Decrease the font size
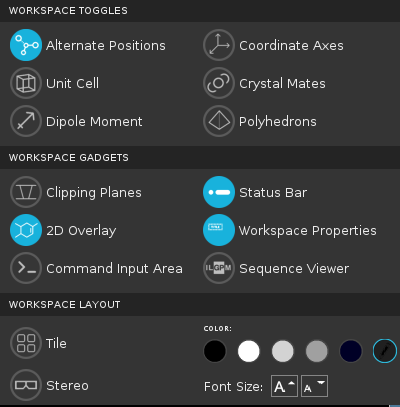This screenshot has width=400, height=407. point(314,386)
